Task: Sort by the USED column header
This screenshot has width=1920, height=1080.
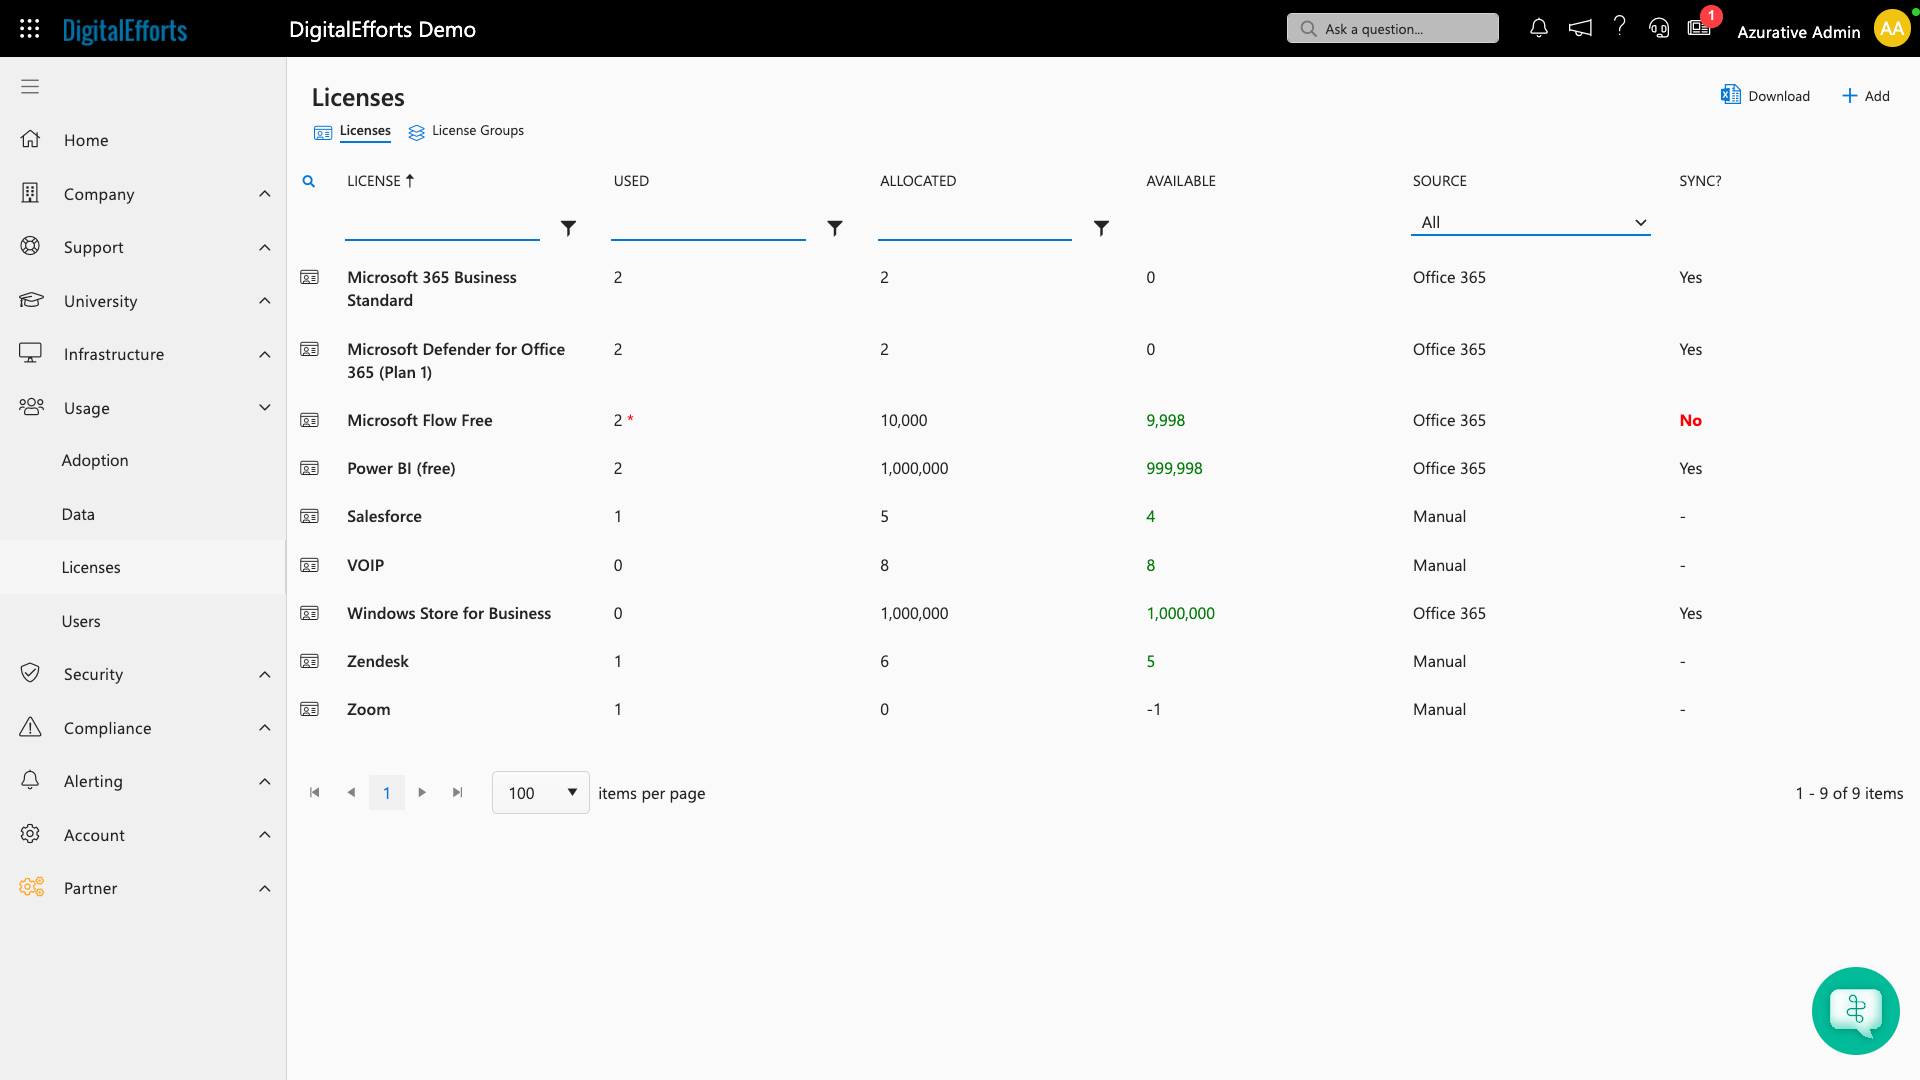Action: (x=631, y=181)
